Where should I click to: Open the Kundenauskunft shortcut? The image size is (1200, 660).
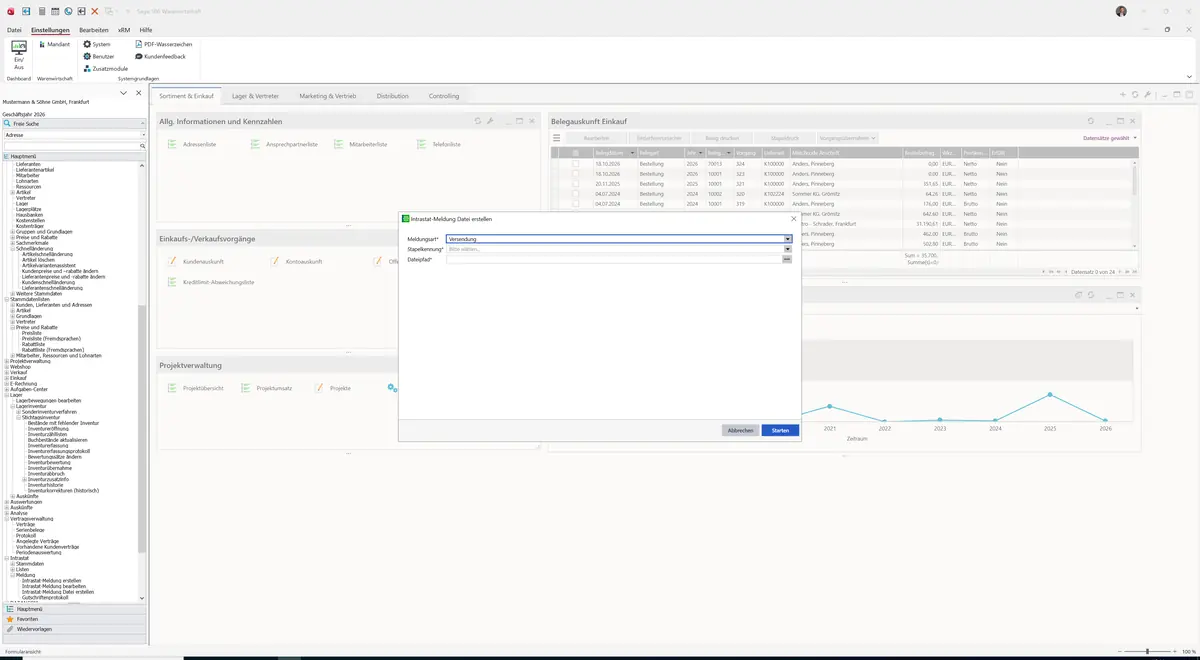pyautogui.click(x=194, y=261)
